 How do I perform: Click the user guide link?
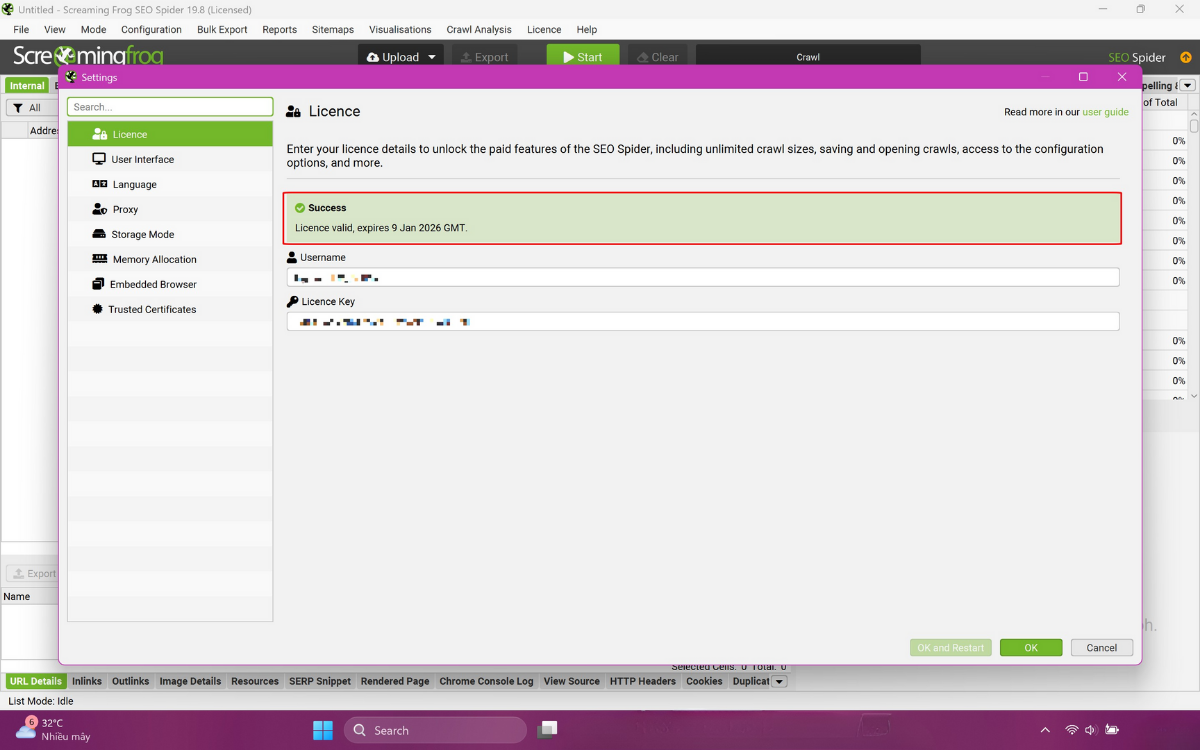click(1105, 112)
